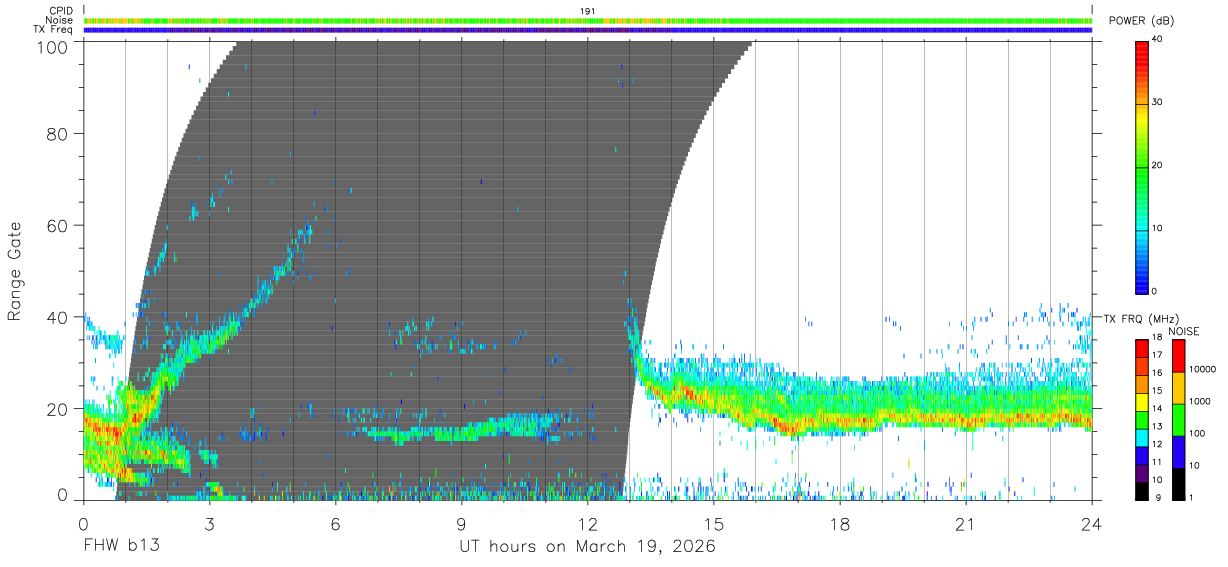Click x-axis tick label 6
This screenshot has height=567, width=1228.
click(335, 524)
